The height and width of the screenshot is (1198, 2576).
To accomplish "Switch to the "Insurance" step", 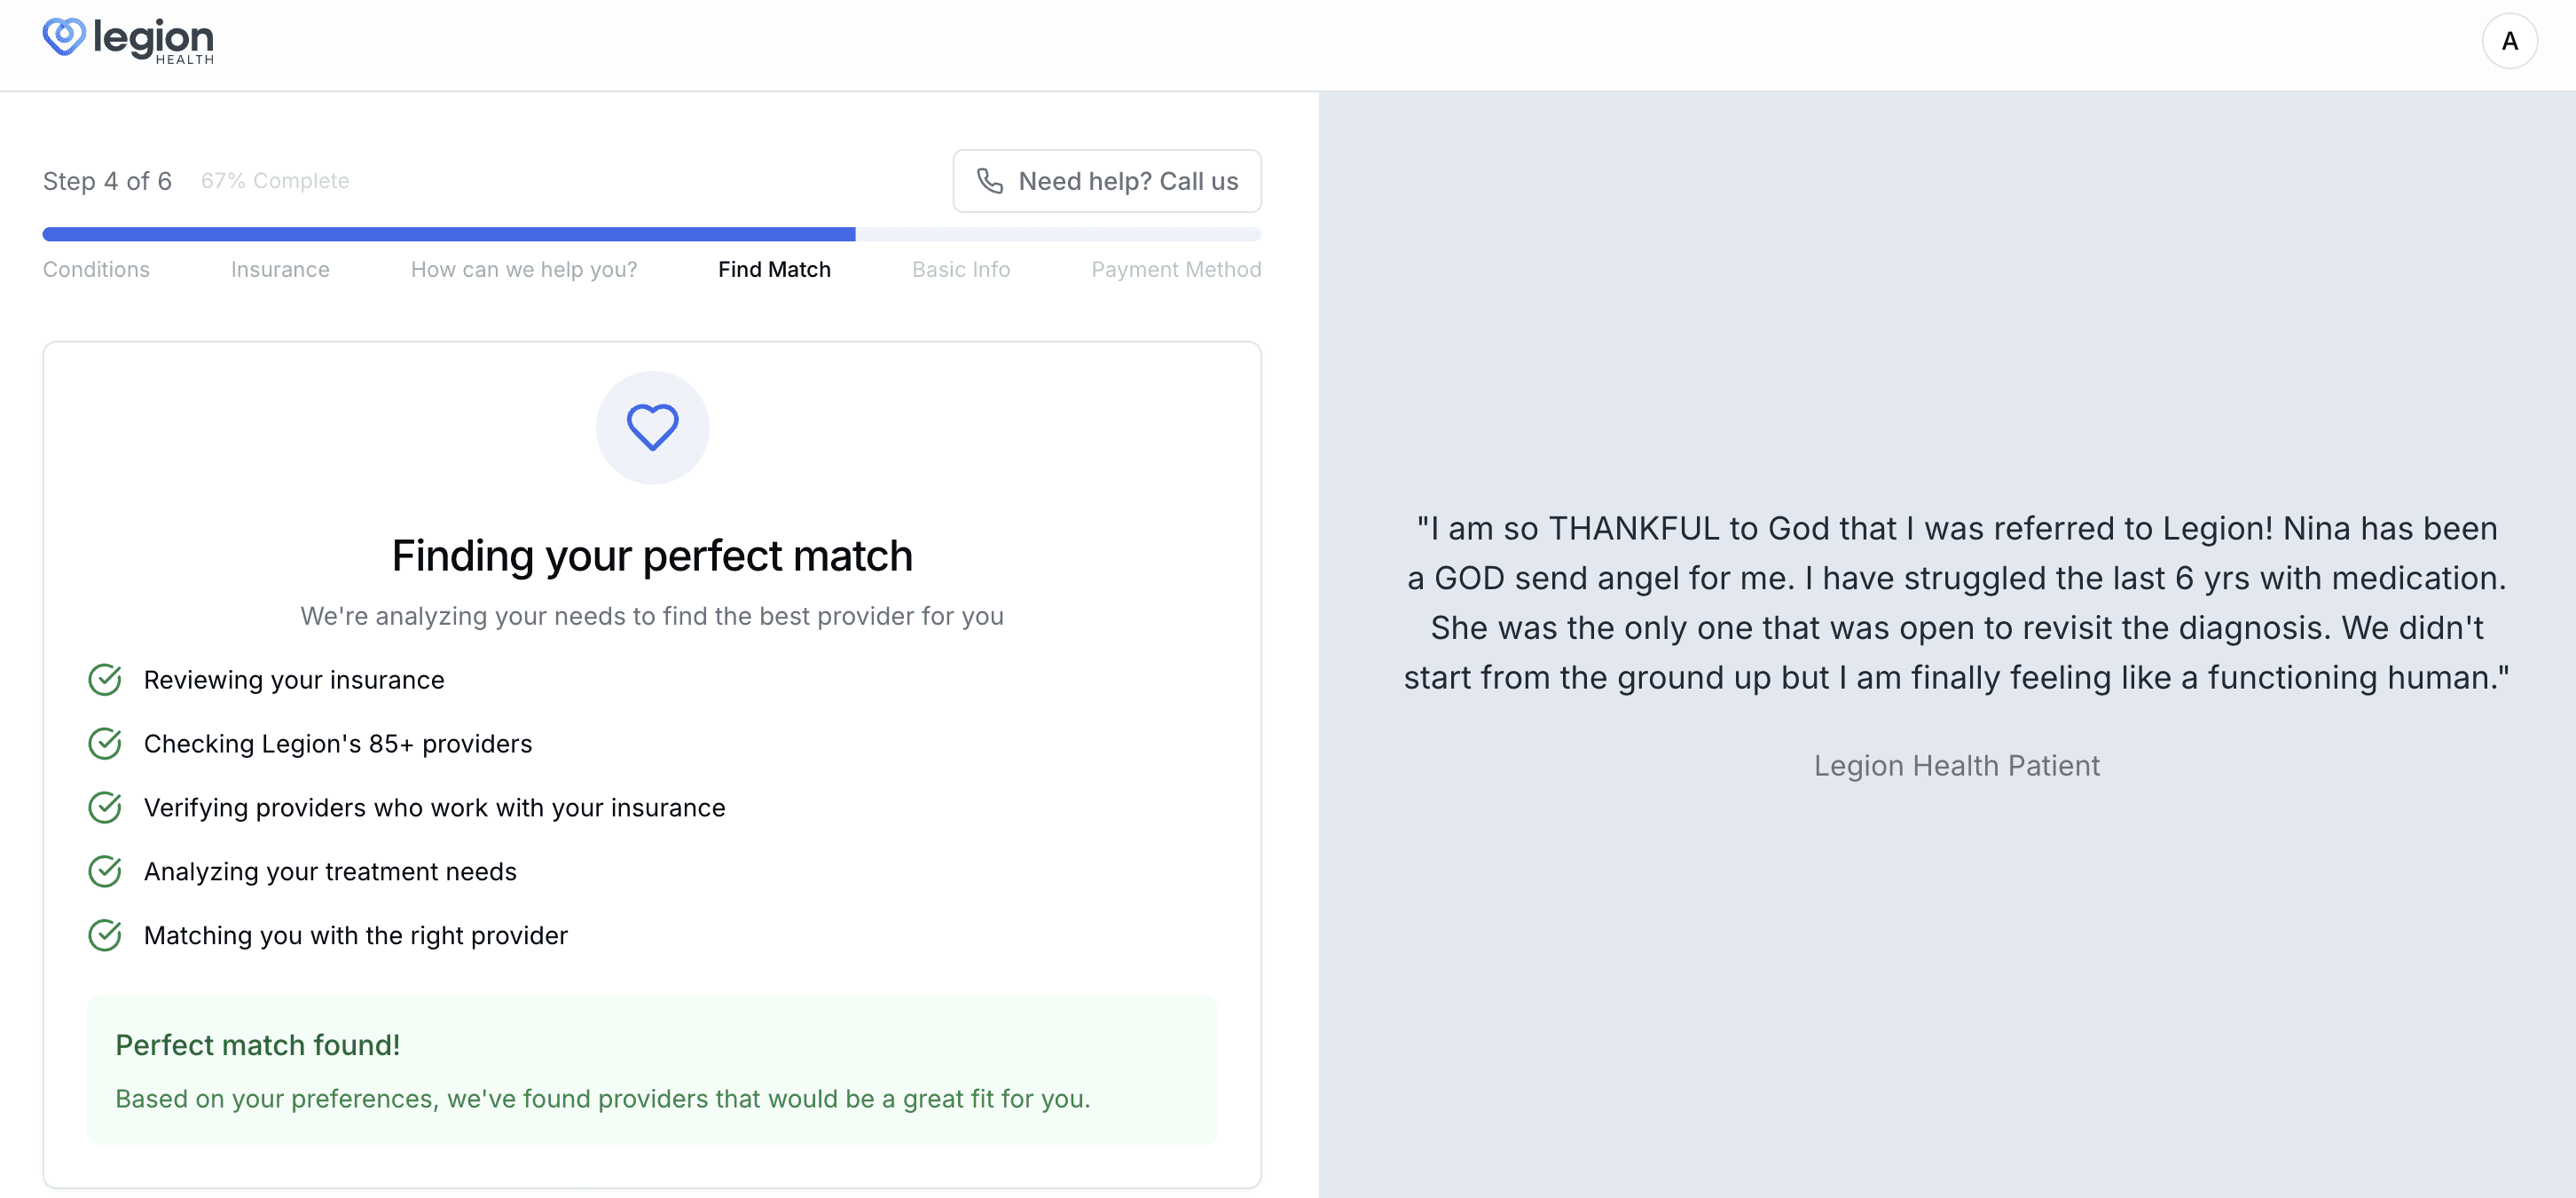I will point(279,269).
